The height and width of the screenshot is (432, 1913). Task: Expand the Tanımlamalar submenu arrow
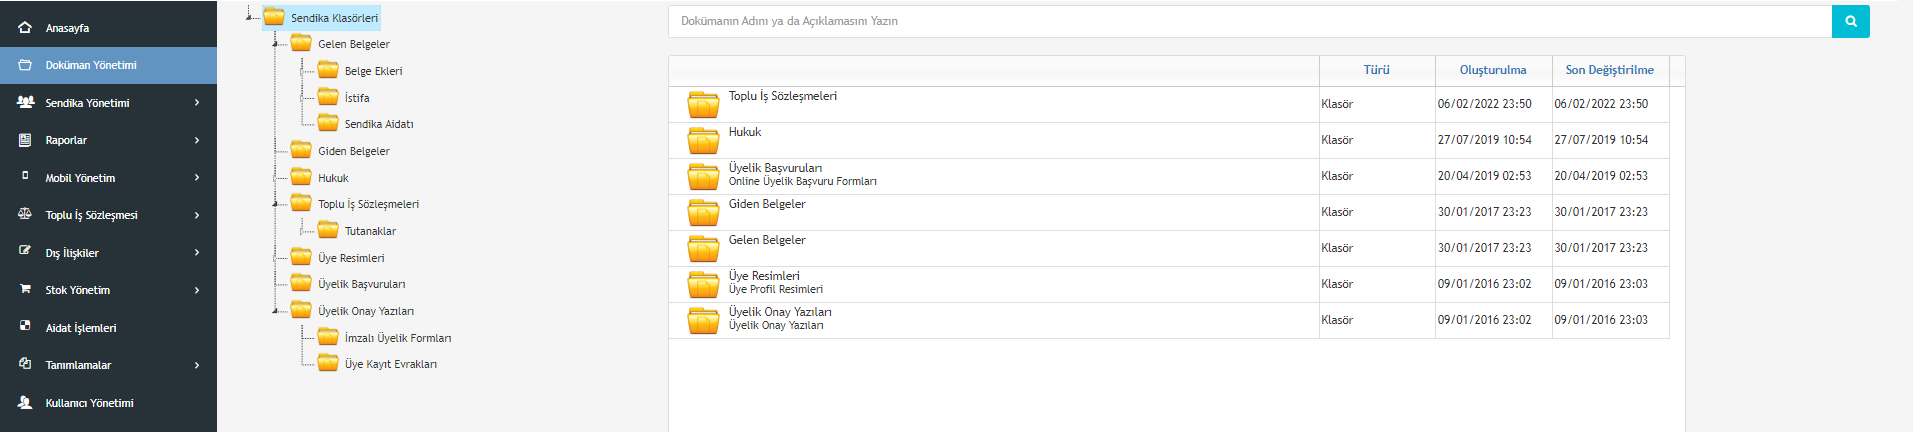197,365
